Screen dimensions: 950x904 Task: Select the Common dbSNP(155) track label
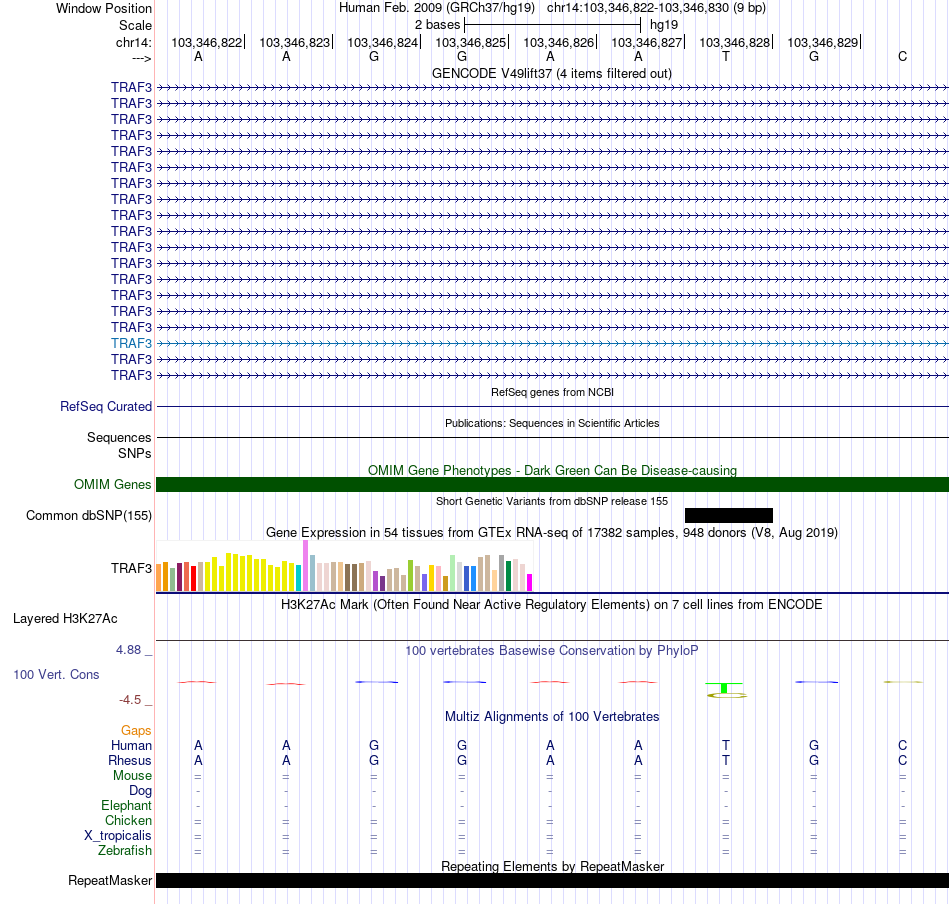[88, 516]
